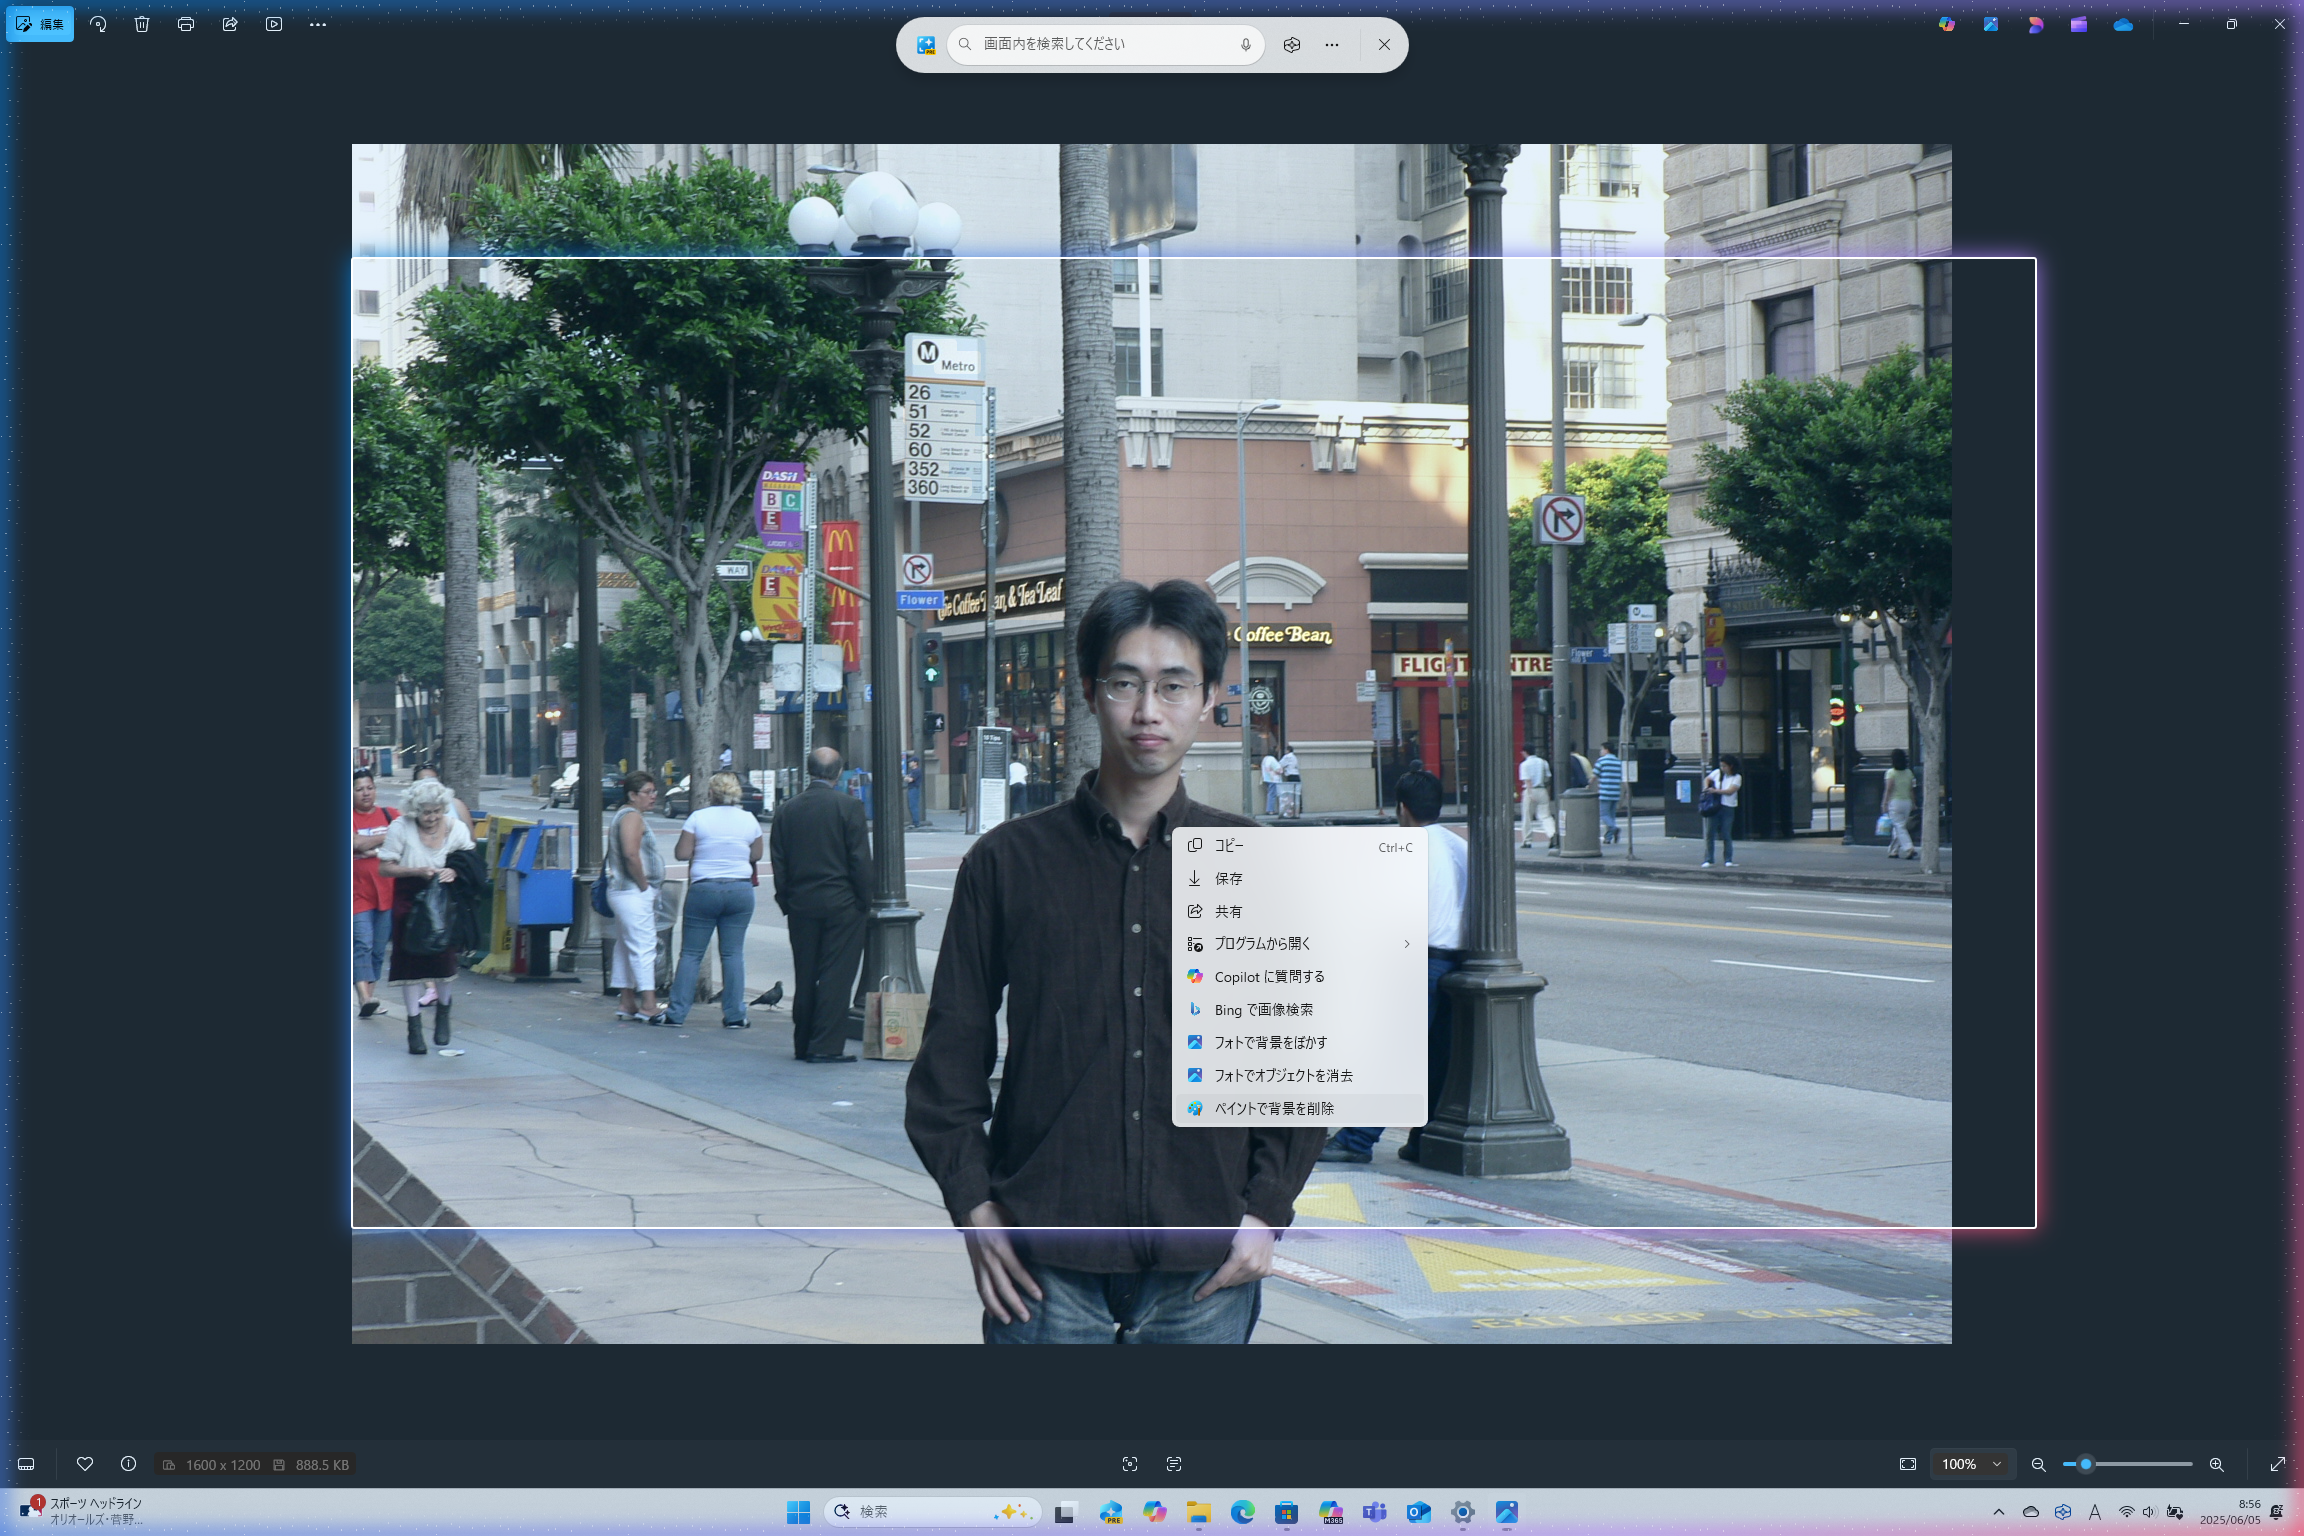Open the share icon in top toolbar
This screenshot has width=2304, height=1536.
click(x=230, y=24)
